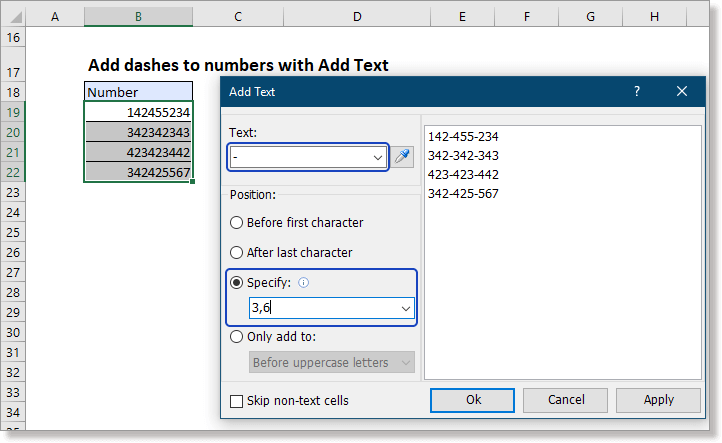Enable Skip non-text cells checkbox
The height and width of the screenshot is (443, 722).
click(237, 401)
